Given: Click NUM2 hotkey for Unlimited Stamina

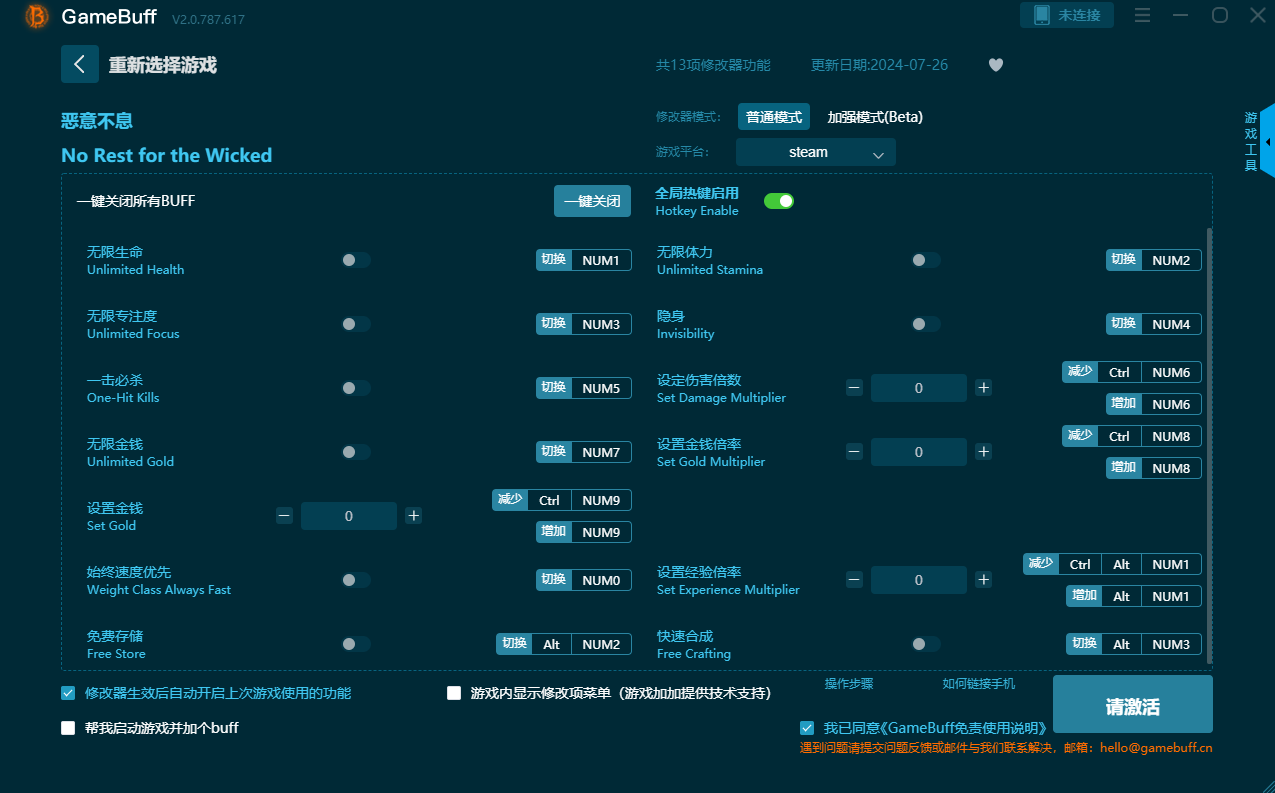Looking at the screenshot, I should point(1171,260).
